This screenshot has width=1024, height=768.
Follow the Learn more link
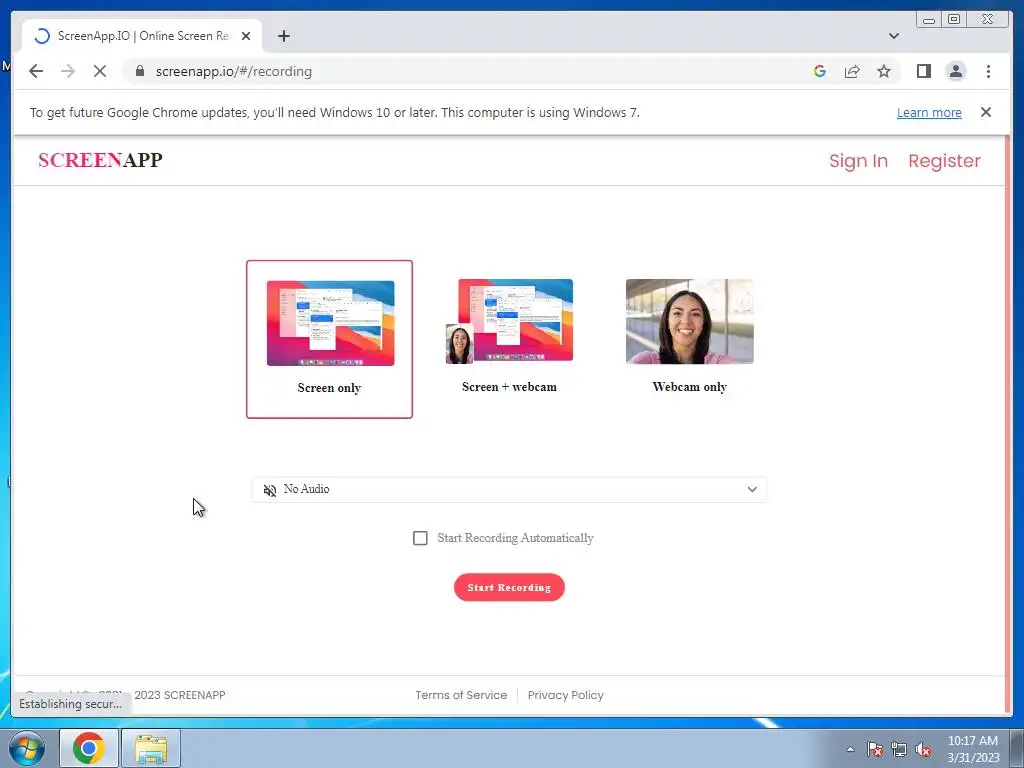point(929,112)
